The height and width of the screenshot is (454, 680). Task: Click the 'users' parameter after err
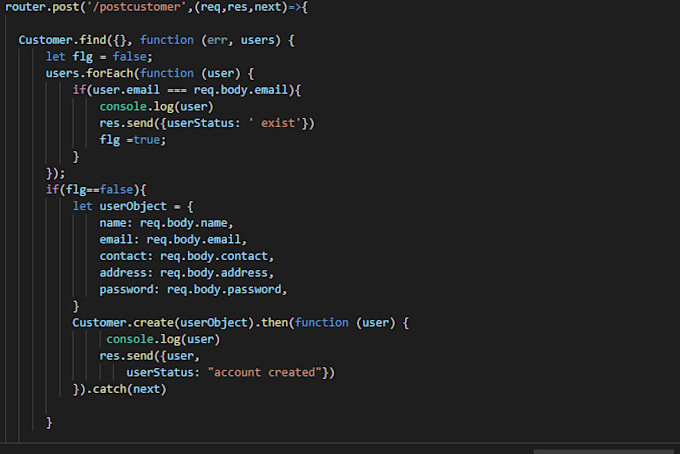point(258,40)
